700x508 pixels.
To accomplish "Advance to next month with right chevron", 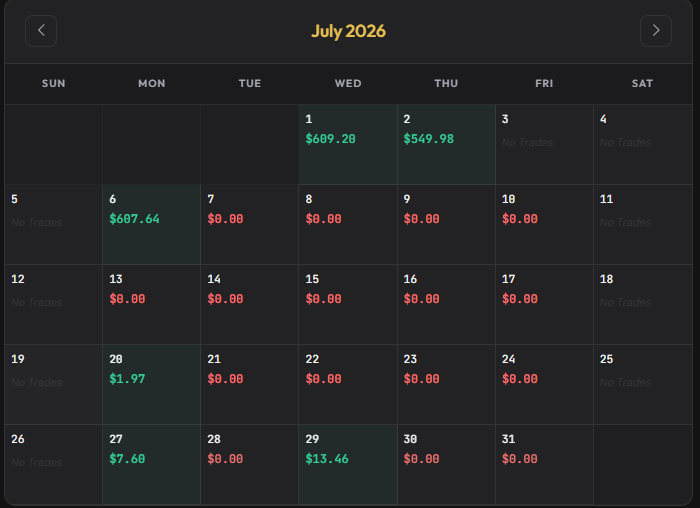I will [656, 31].
